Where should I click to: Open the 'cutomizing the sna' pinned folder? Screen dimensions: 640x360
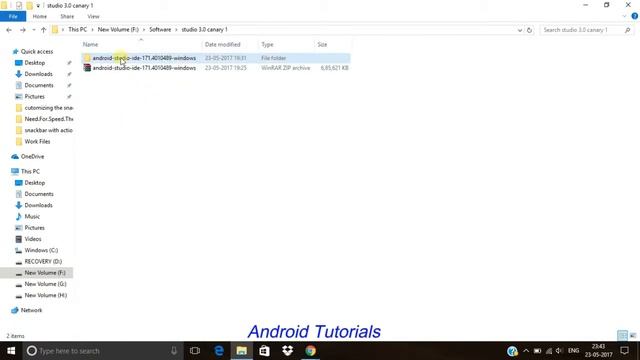tap(49, 108)
